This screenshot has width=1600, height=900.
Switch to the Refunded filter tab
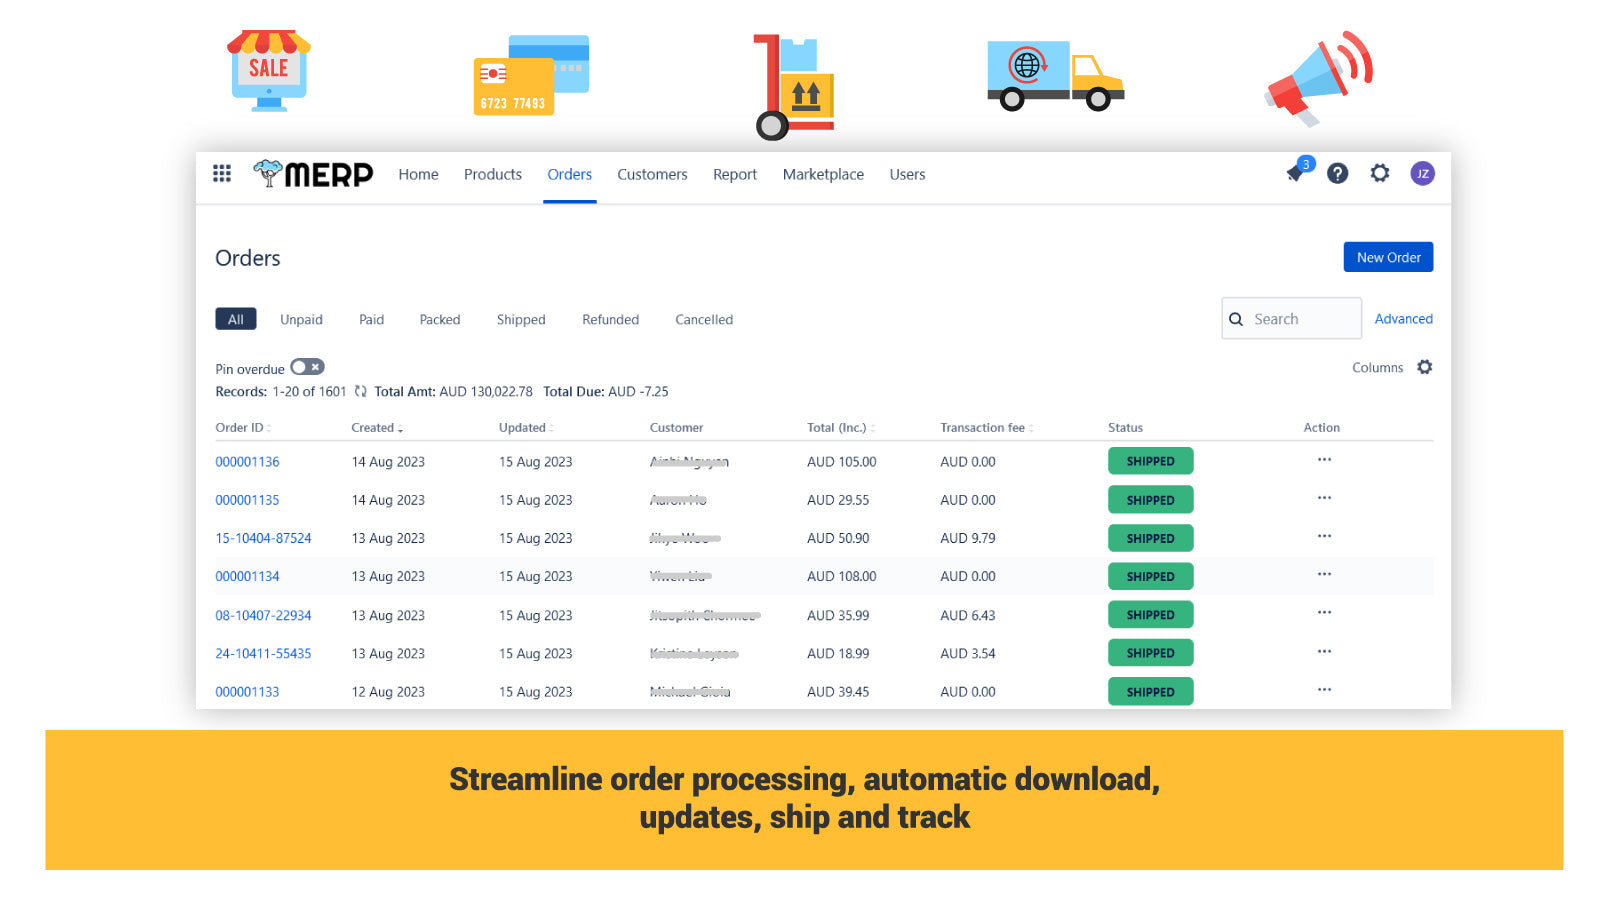pos(610,319)
